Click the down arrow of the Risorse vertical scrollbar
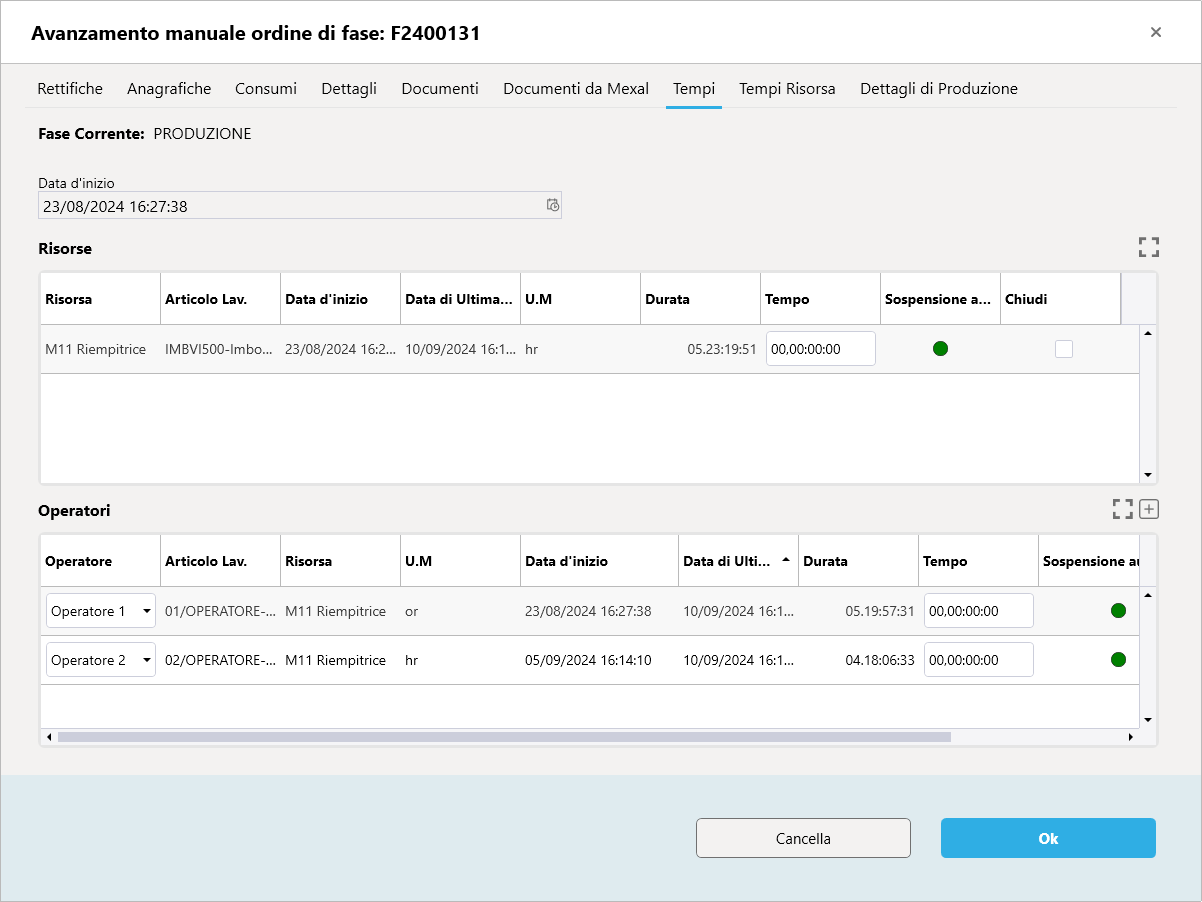This screenshot has height=902, width=1202. (x=1148, y=475)
